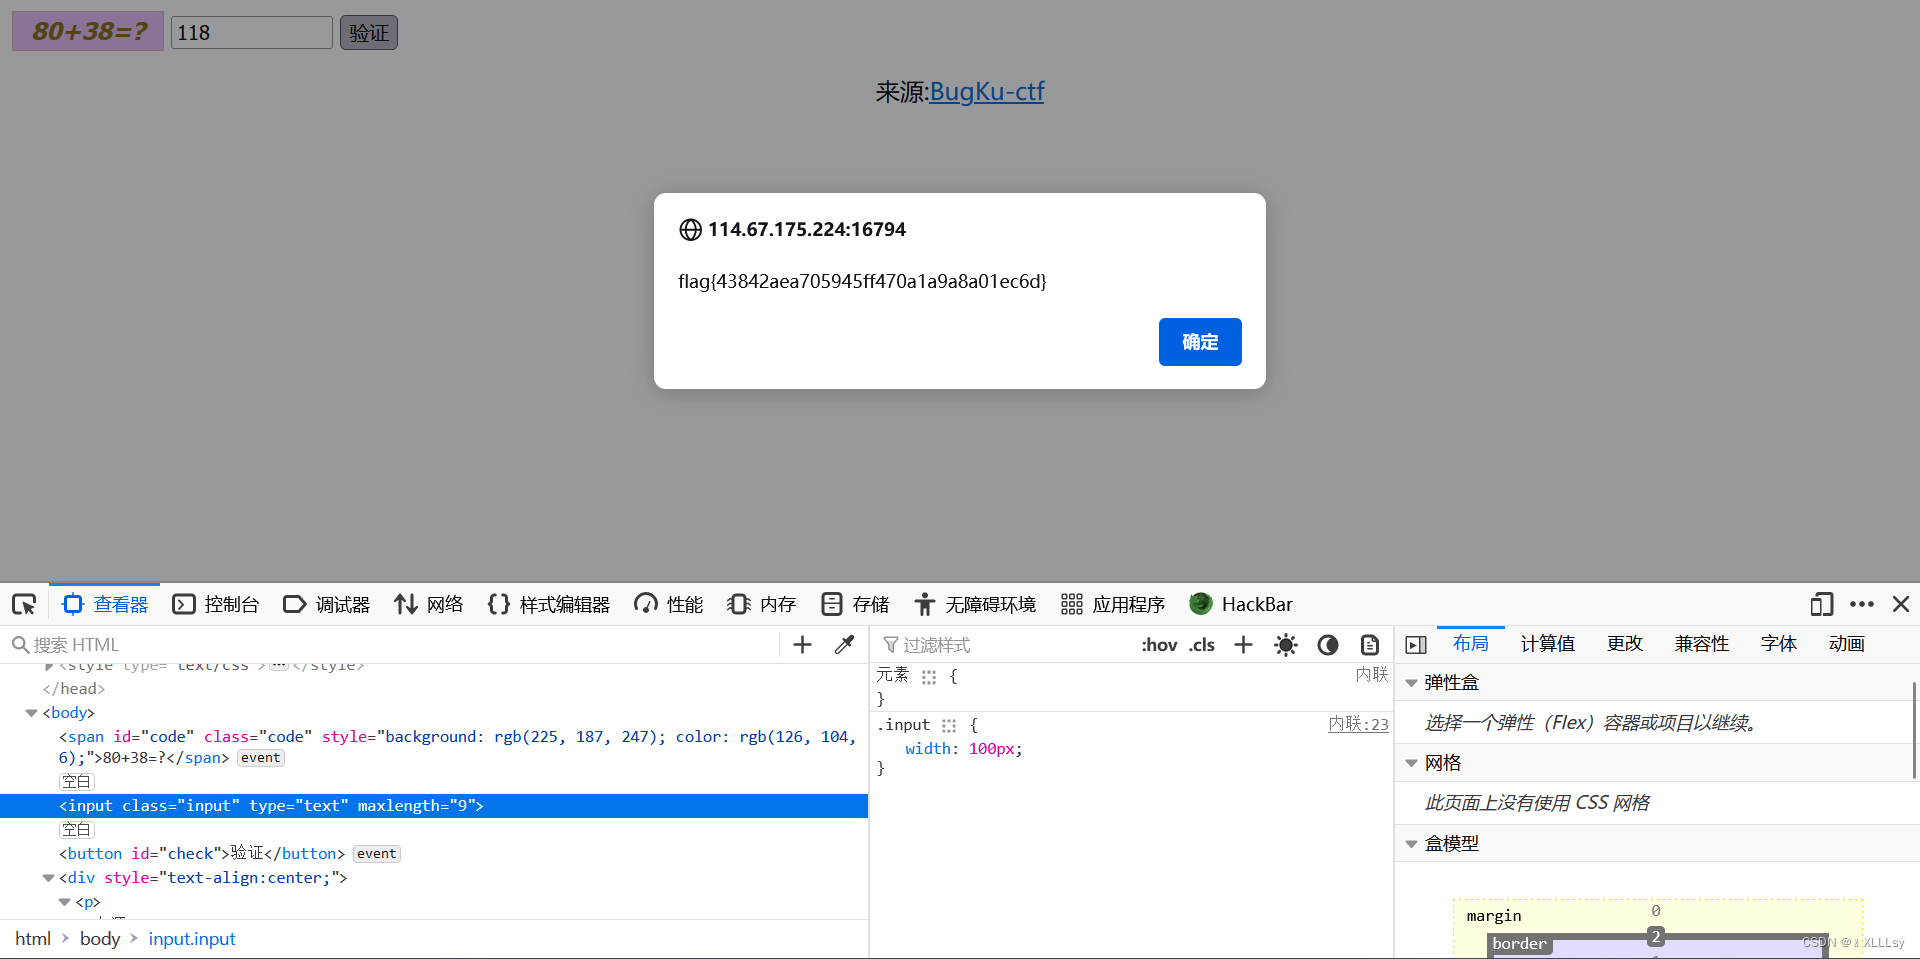Switch to the 网络 network tab
The height and width of the screenshot is (959, 1920).
tap(429, 604)
